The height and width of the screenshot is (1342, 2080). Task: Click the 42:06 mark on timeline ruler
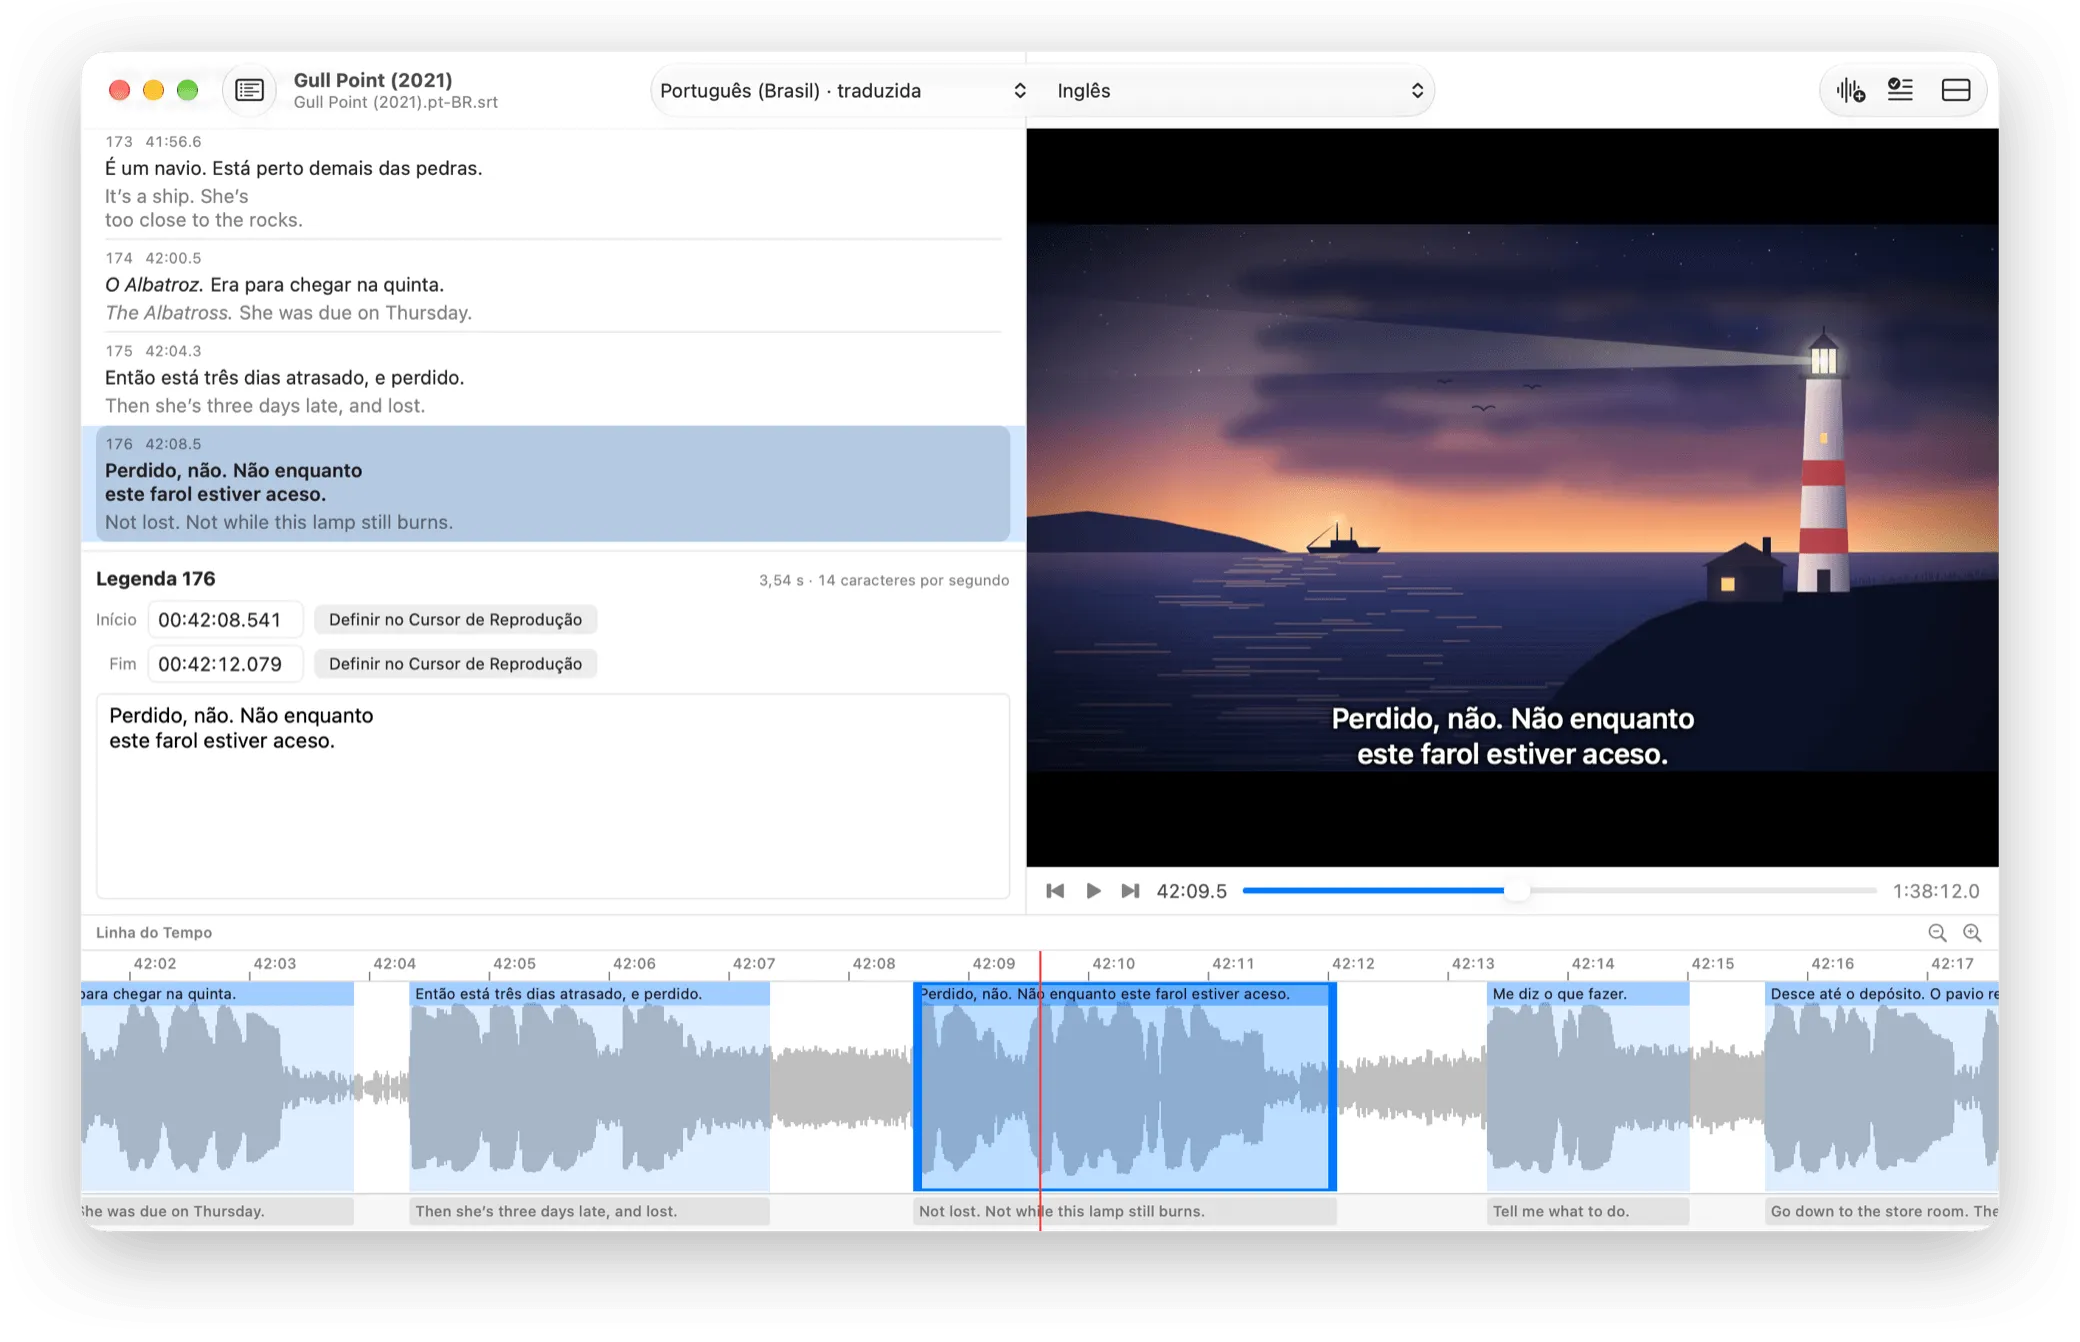tap(634, 964)
